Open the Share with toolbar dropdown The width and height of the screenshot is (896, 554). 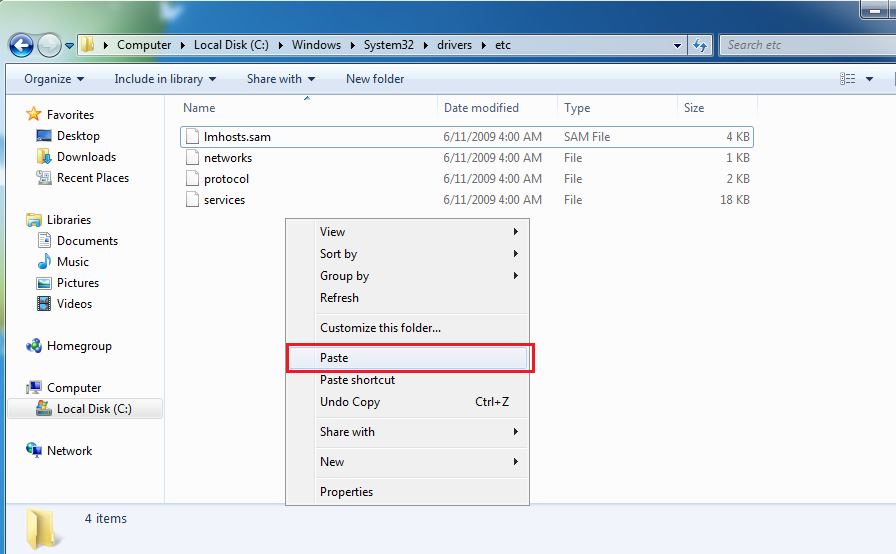[x=280, y=79]
